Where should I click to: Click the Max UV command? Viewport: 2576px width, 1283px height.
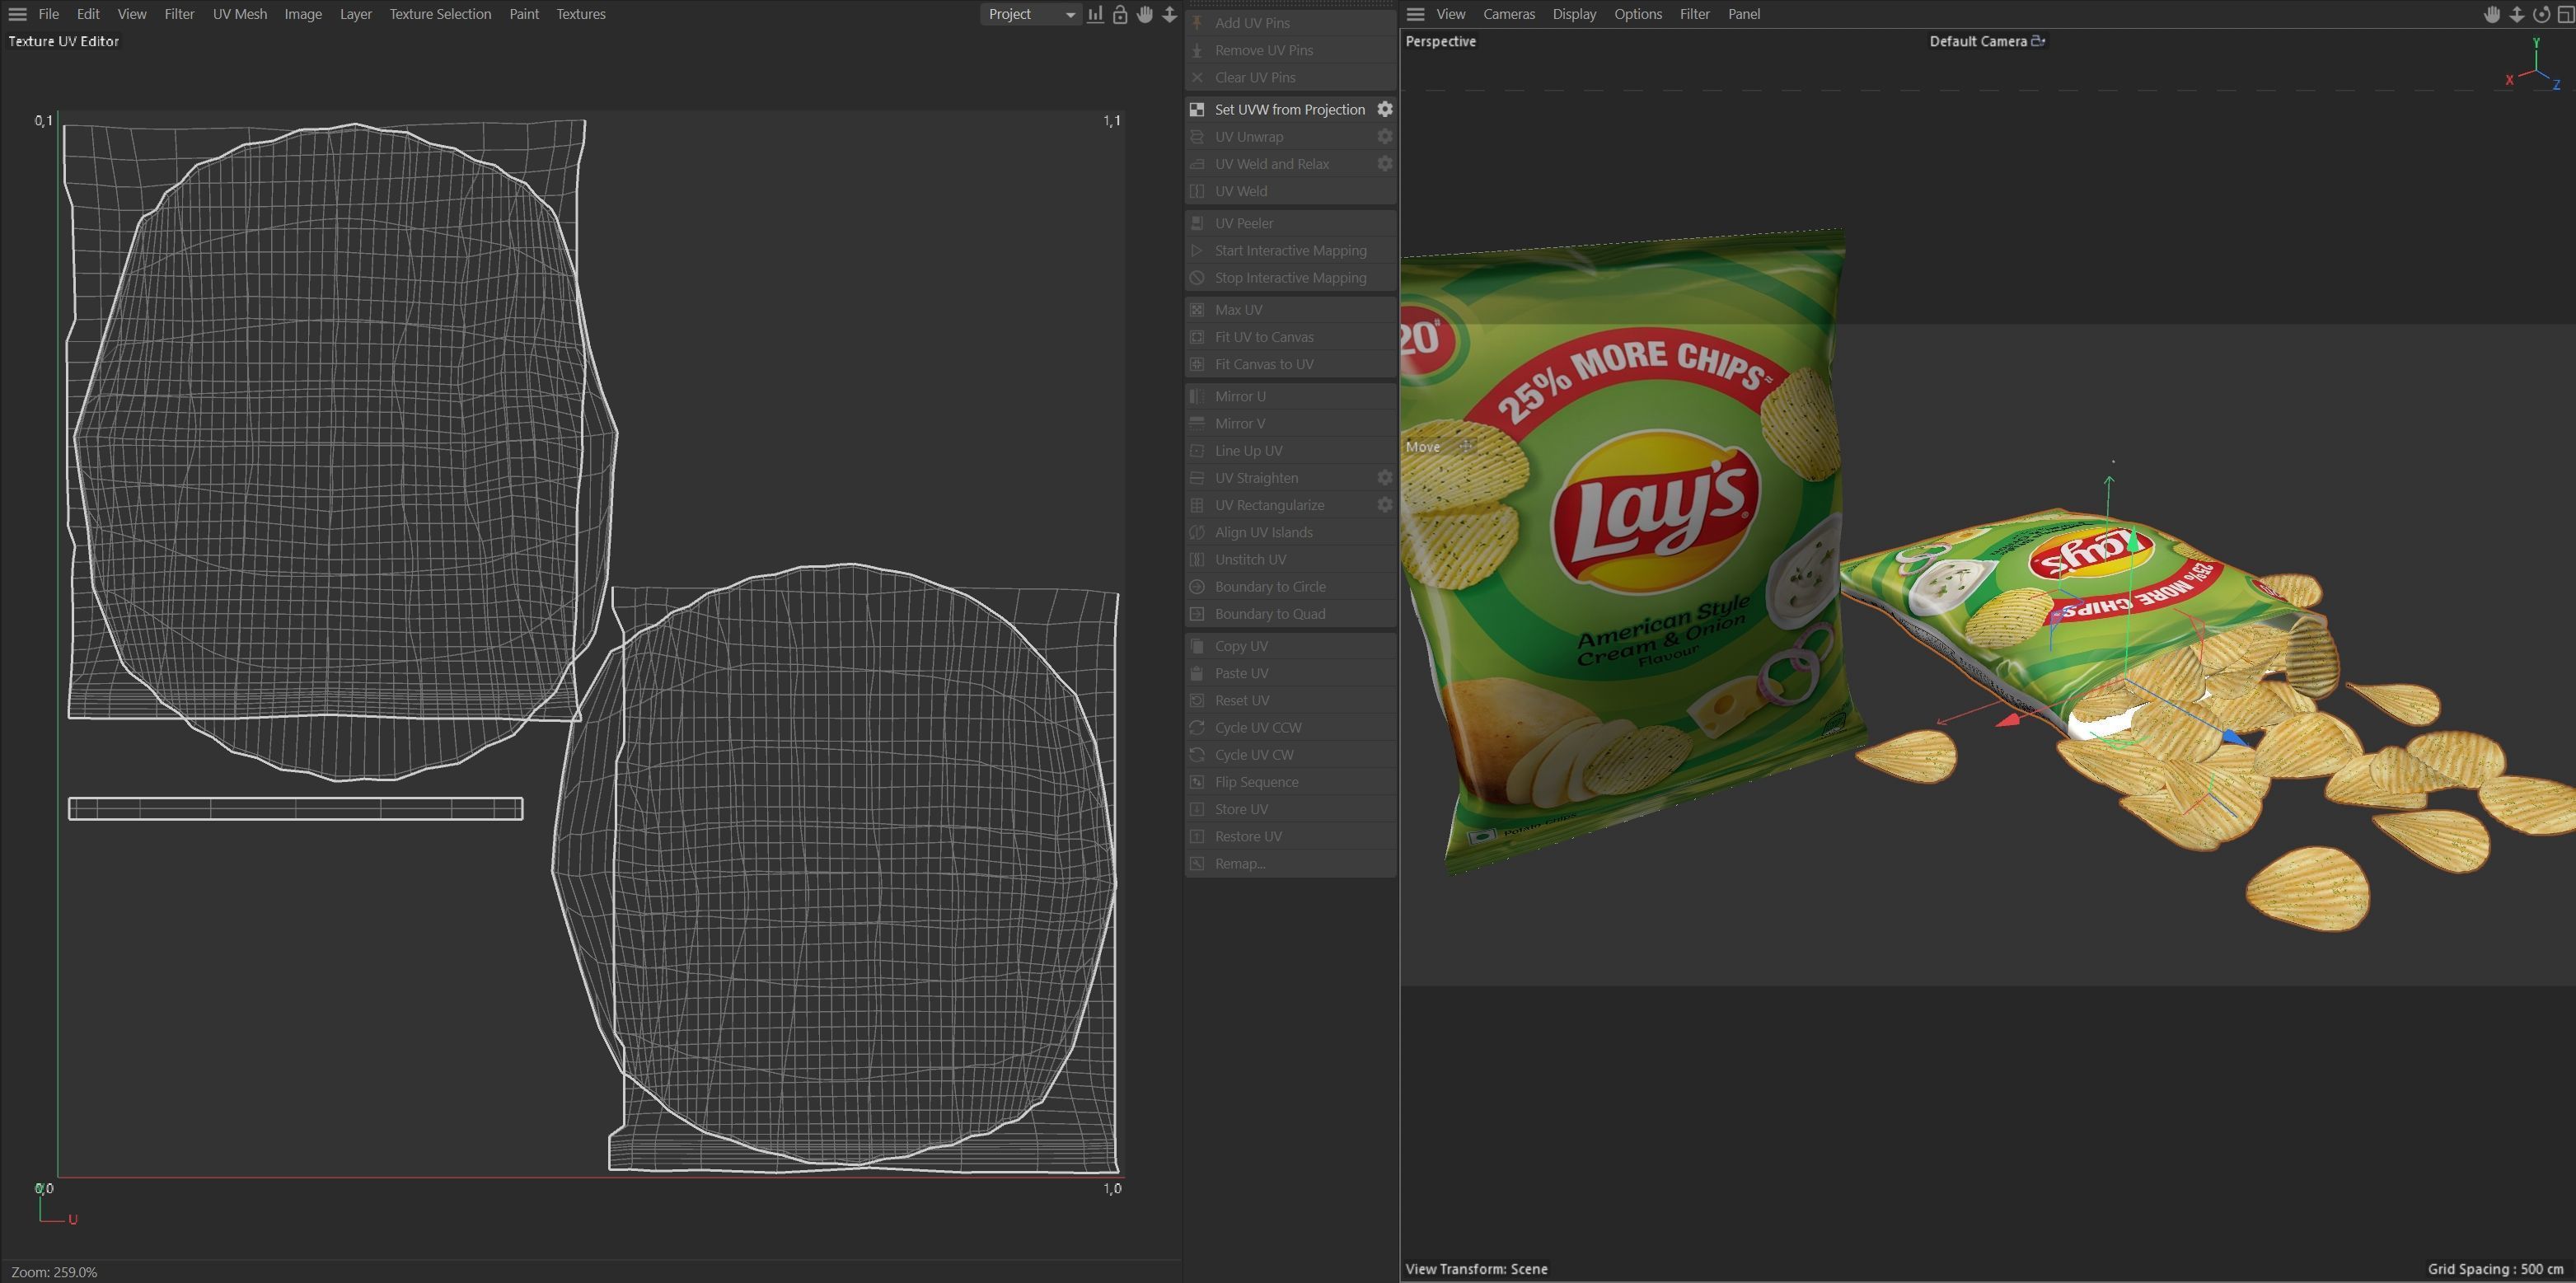coord(1291,310)
